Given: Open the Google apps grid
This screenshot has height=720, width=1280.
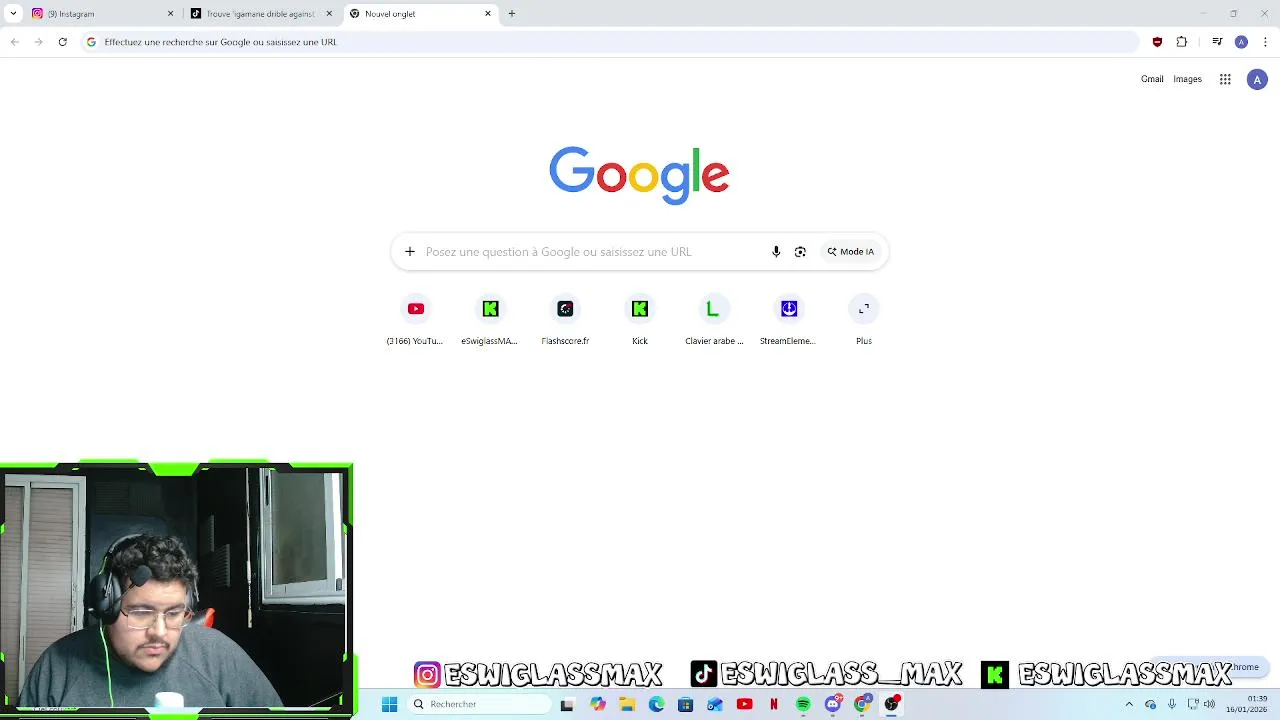Looking at the screenshot, I should click(x=1225, y=79).
